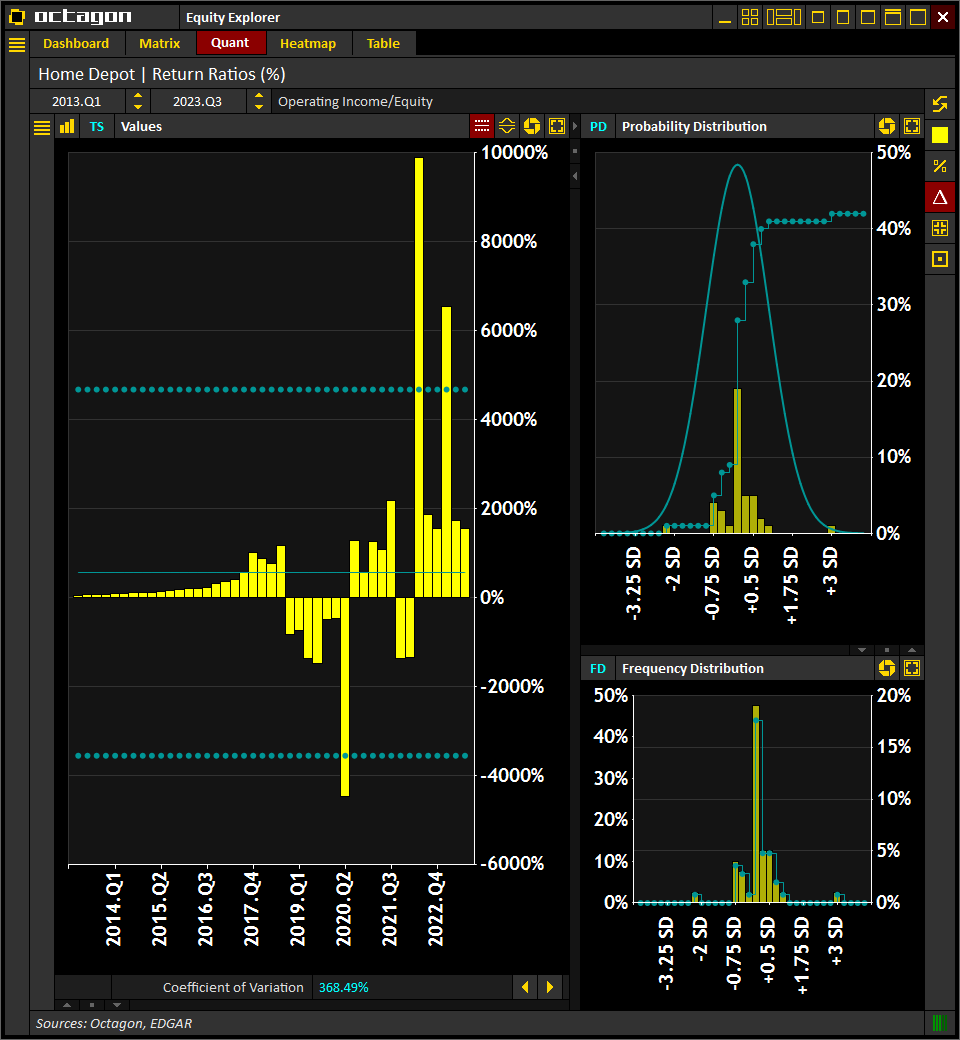Image resolution: width=960 pixels, height=1040 pixels.
Task: Click the 2023.Q3 end period field
Action: 198,101
